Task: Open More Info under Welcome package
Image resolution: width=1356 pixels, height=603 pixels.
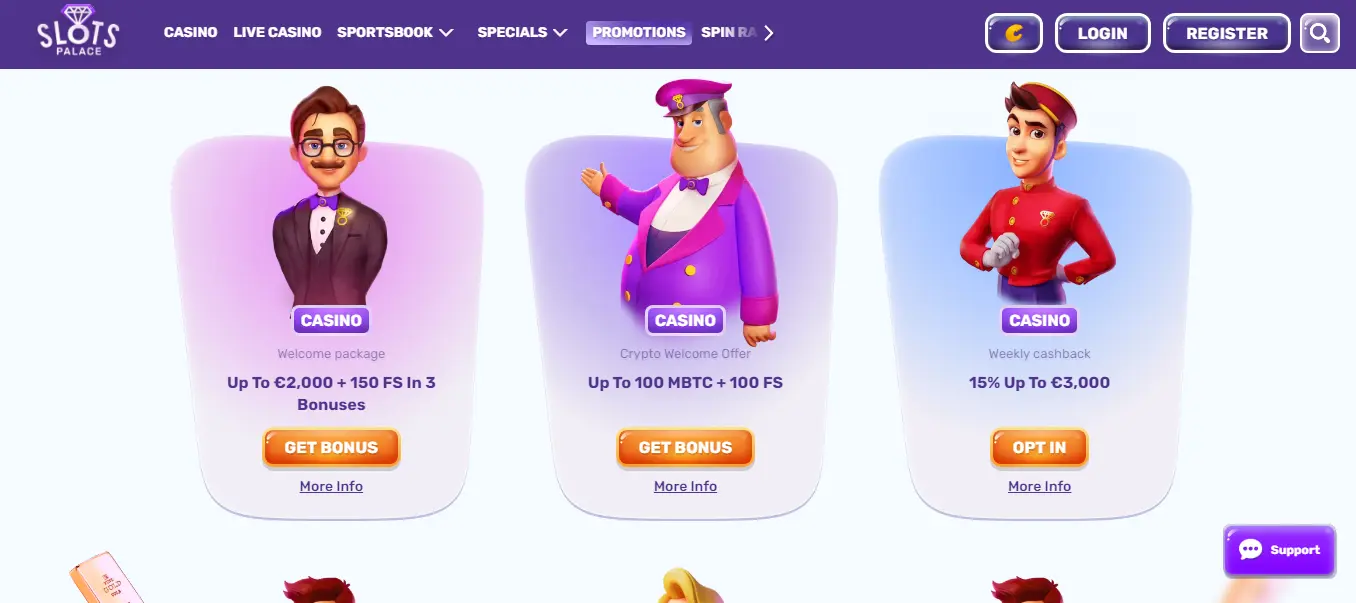Action: (331, 486)
